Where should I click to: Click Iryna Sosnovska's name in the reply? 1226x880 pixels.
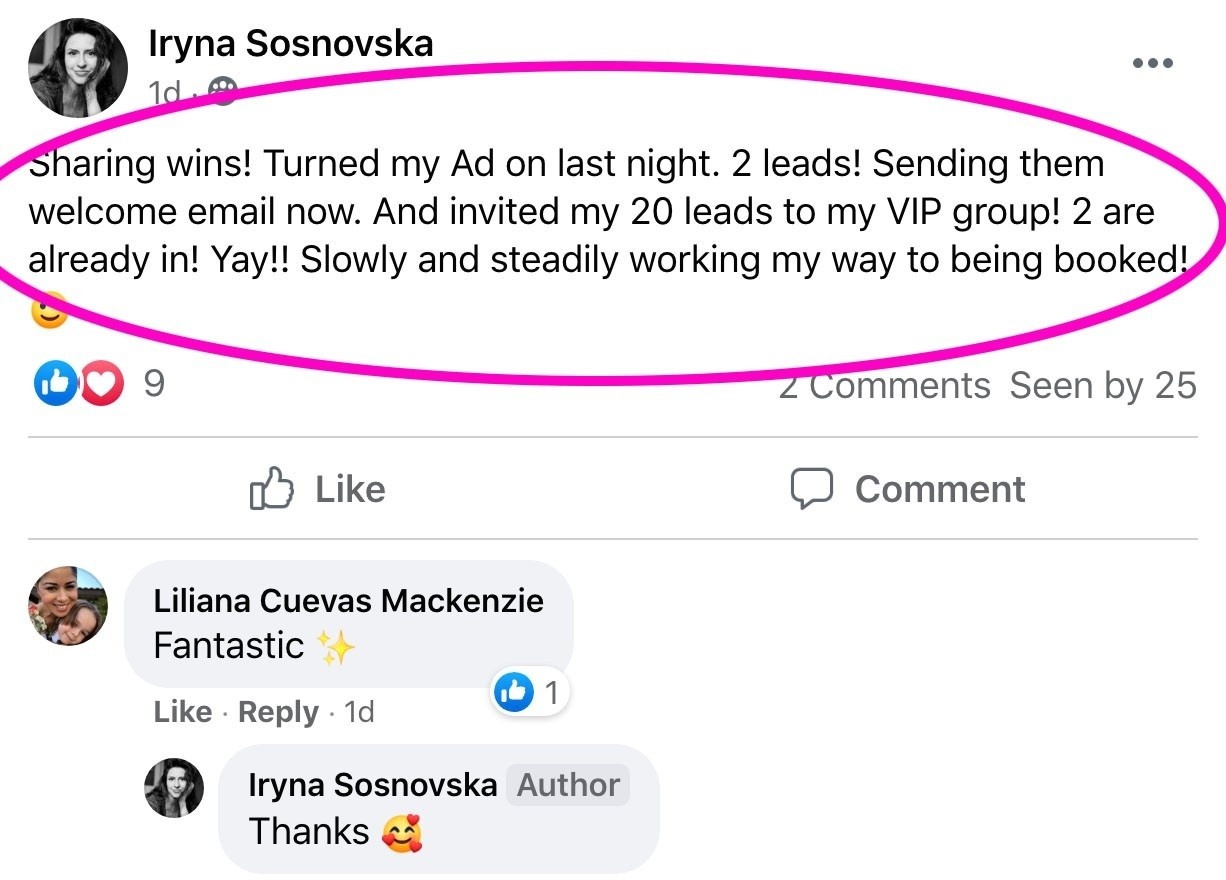(x=372, y=785)
